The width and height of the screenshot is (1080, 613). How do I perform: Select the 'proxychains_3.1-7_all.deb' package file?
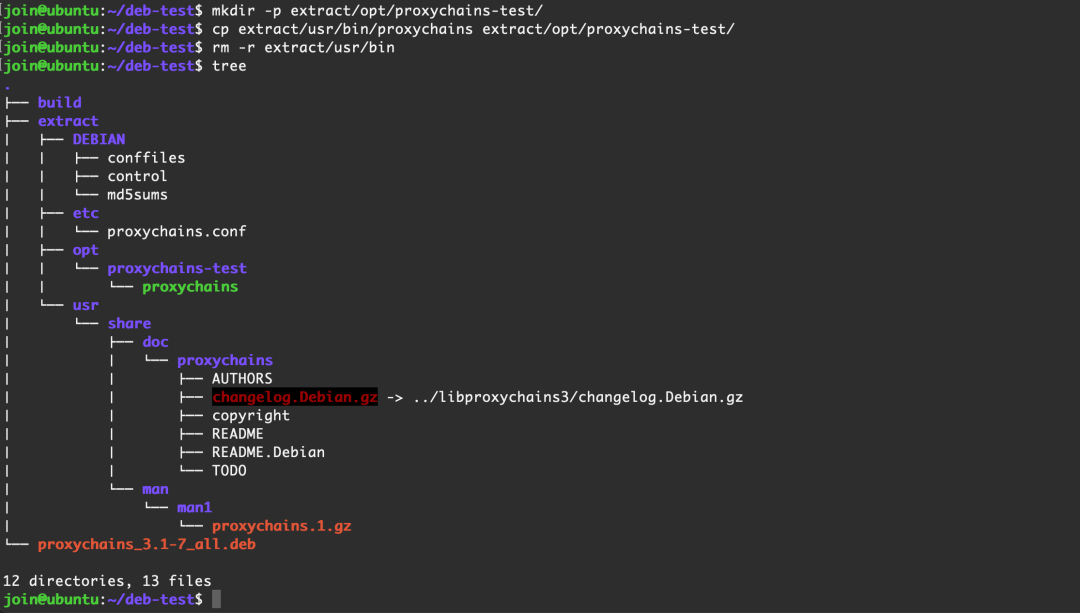coord(147,544)
